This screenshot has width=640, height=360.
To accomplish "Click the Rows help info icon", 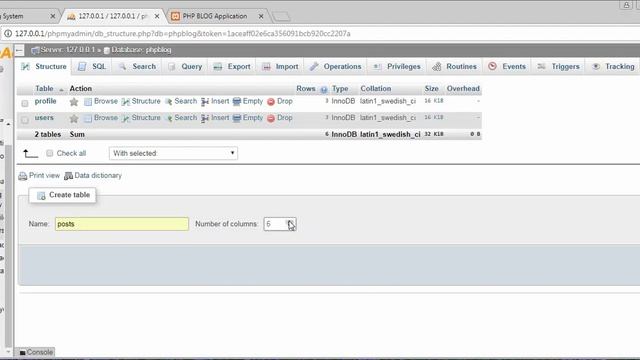I will tap(324, 89).
